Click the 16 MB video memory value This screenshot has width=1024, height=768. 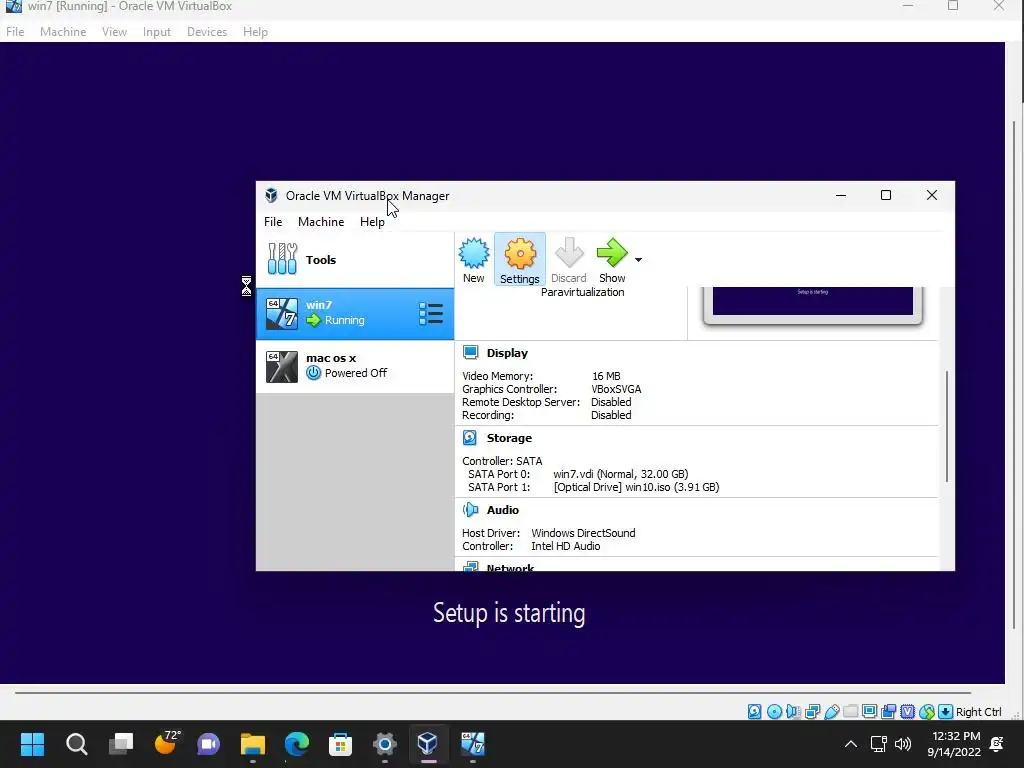(x=606, y=376)
